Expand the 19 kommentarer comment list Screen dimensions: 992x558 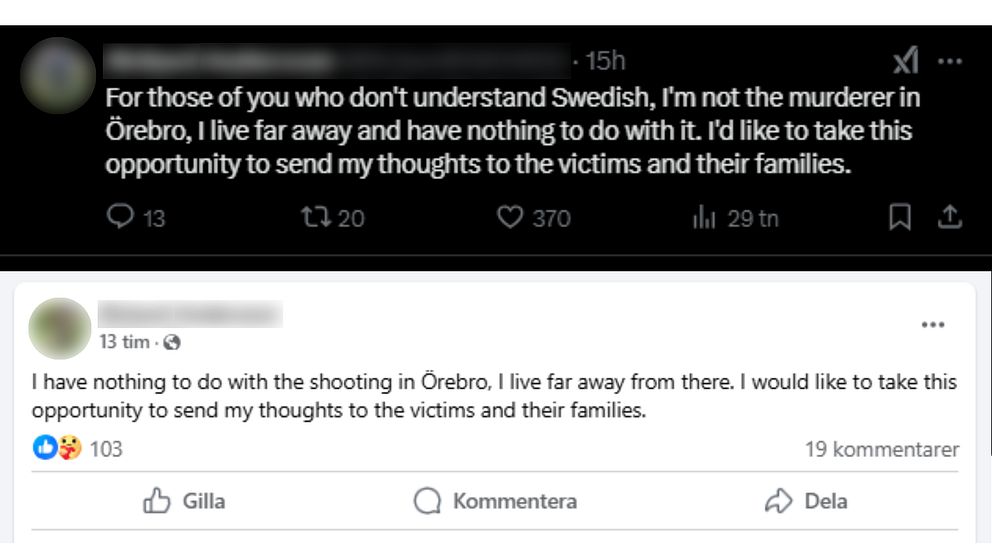click(x=881, y=449)
